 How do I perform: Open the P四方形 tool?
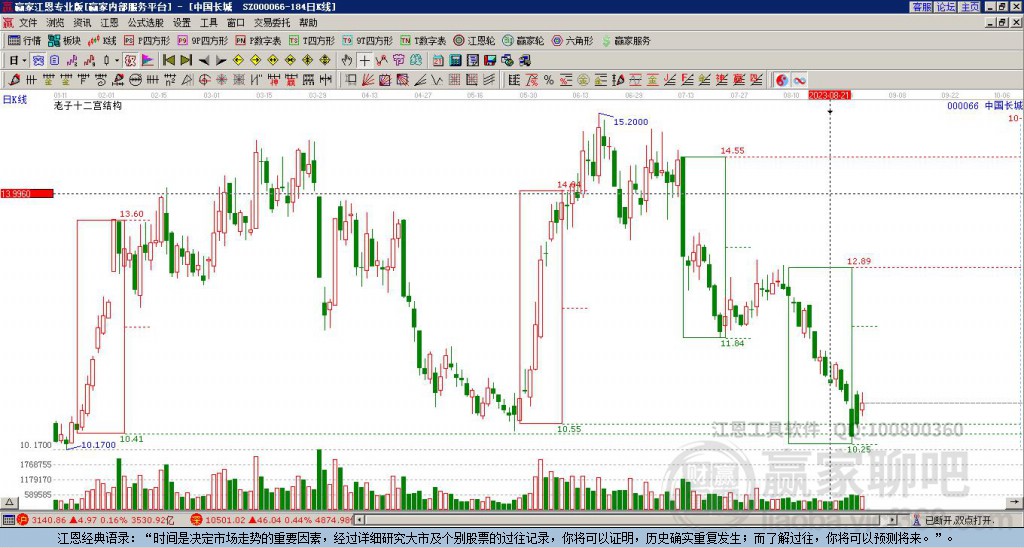(147, 40)
